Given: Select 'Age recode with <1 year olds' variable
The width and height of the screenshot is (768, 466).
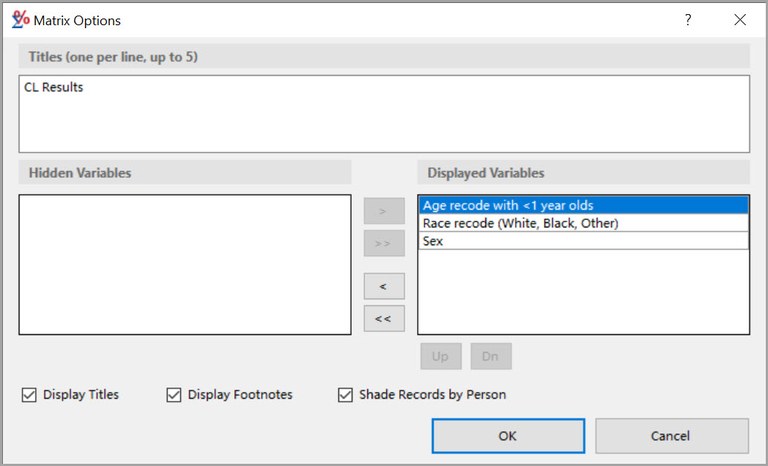Looking at the screenshot, I should tap(583, 206).
